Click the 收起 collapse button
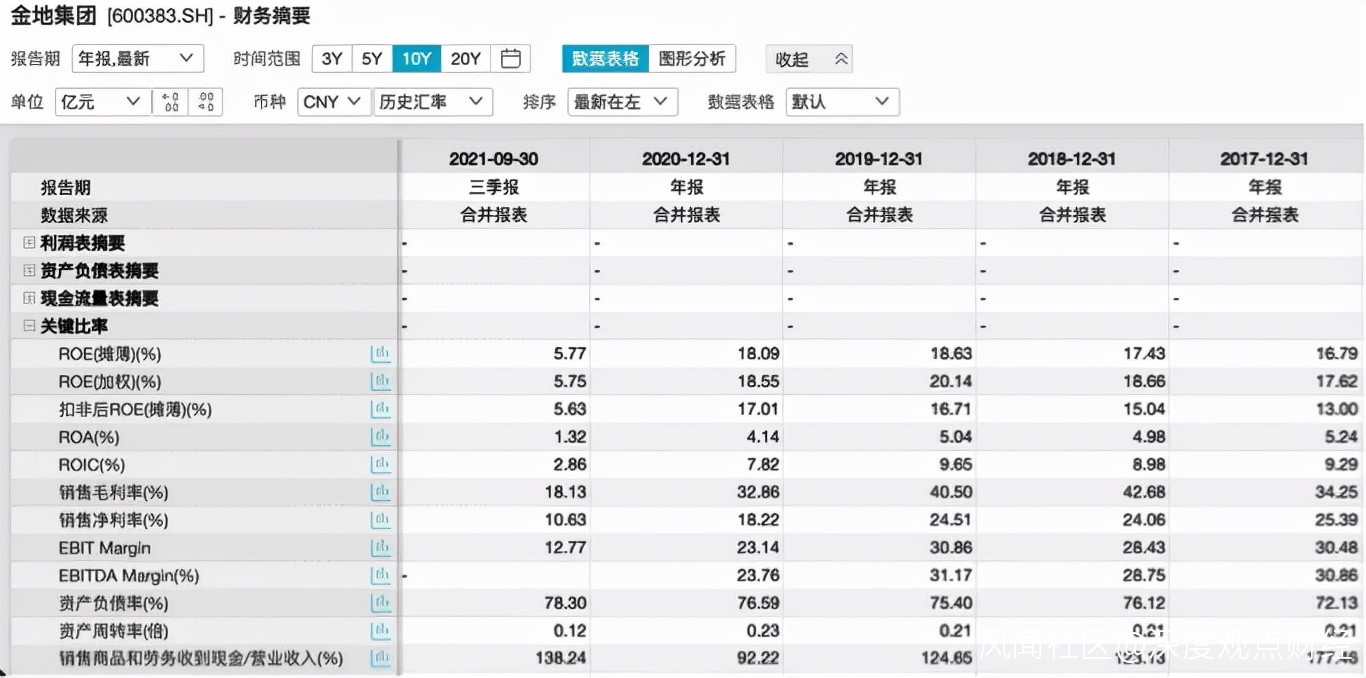1366x678 pixels. click(810, 59)
